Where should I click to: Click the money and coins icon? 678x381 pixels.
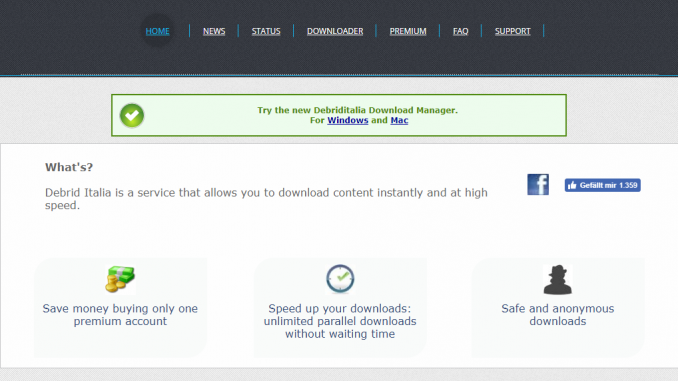coord(120,279)
